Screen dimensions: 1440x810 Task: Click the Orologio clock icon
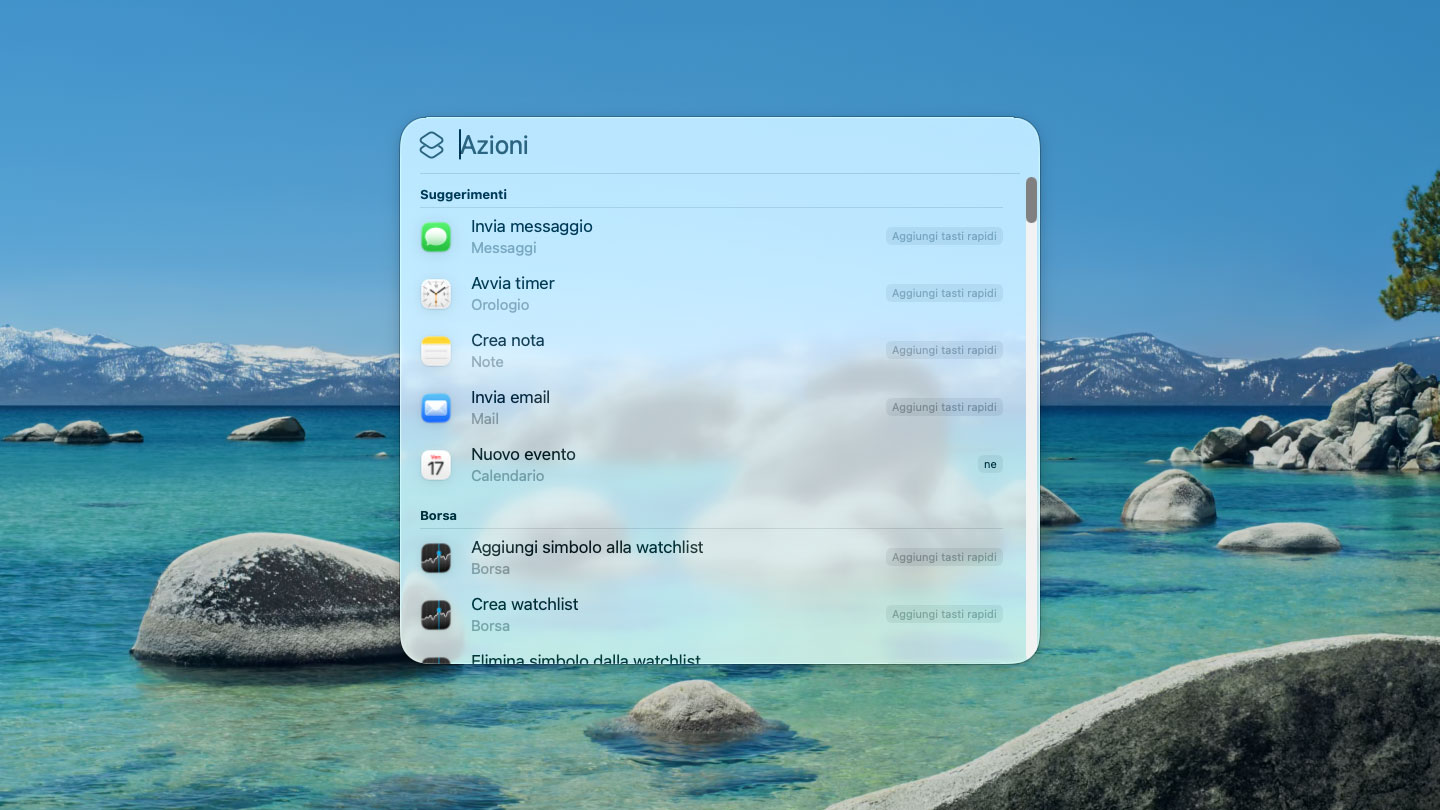click(x=436, y=294)
